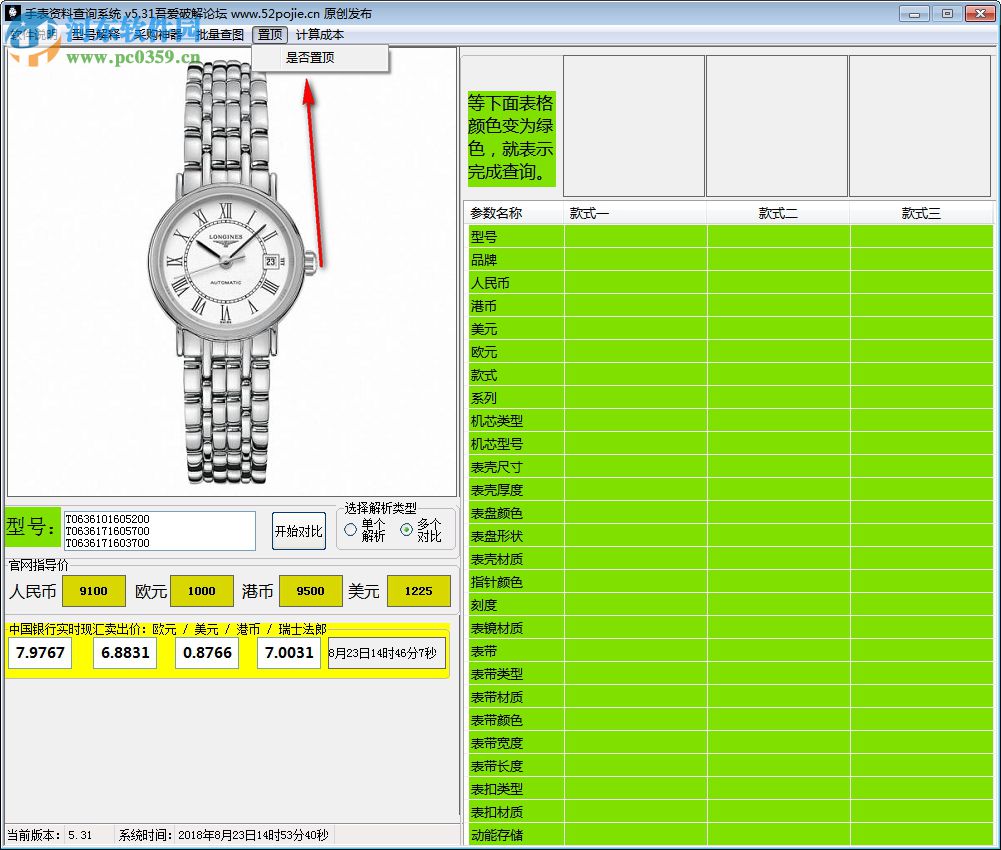Select the 表扣材质 row

pyautogui.click(x=731, y=812)
